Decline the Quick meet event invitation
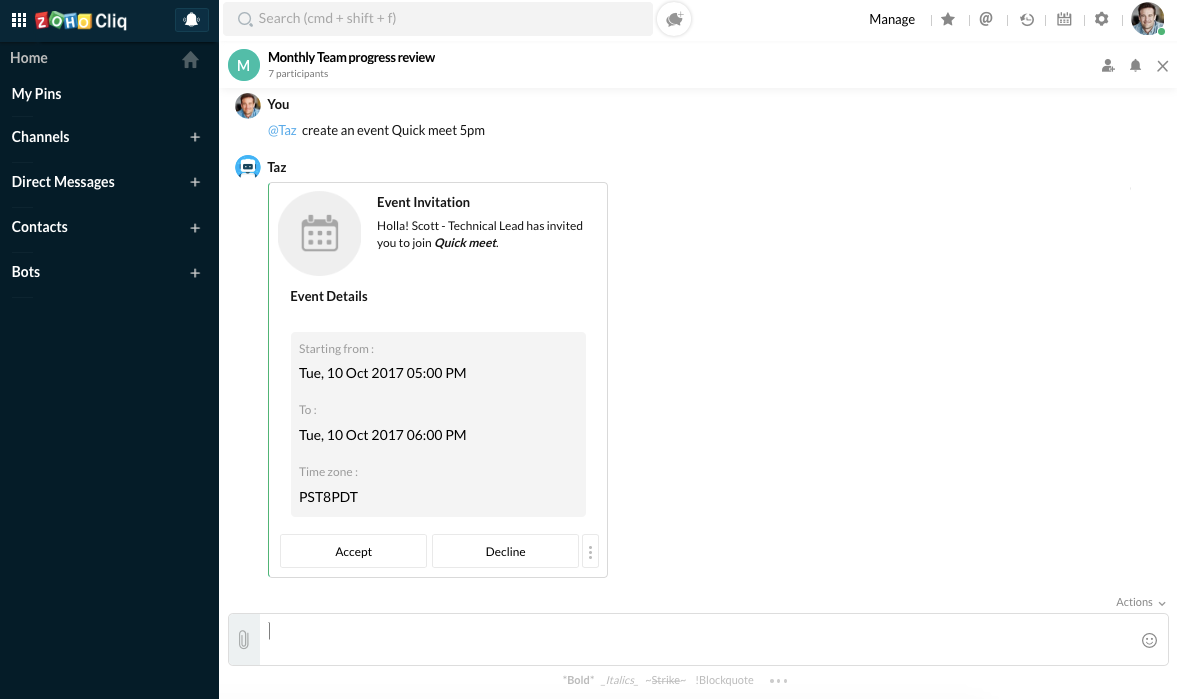The width and height of the screenshot is (1177, 699). [505, 551]
